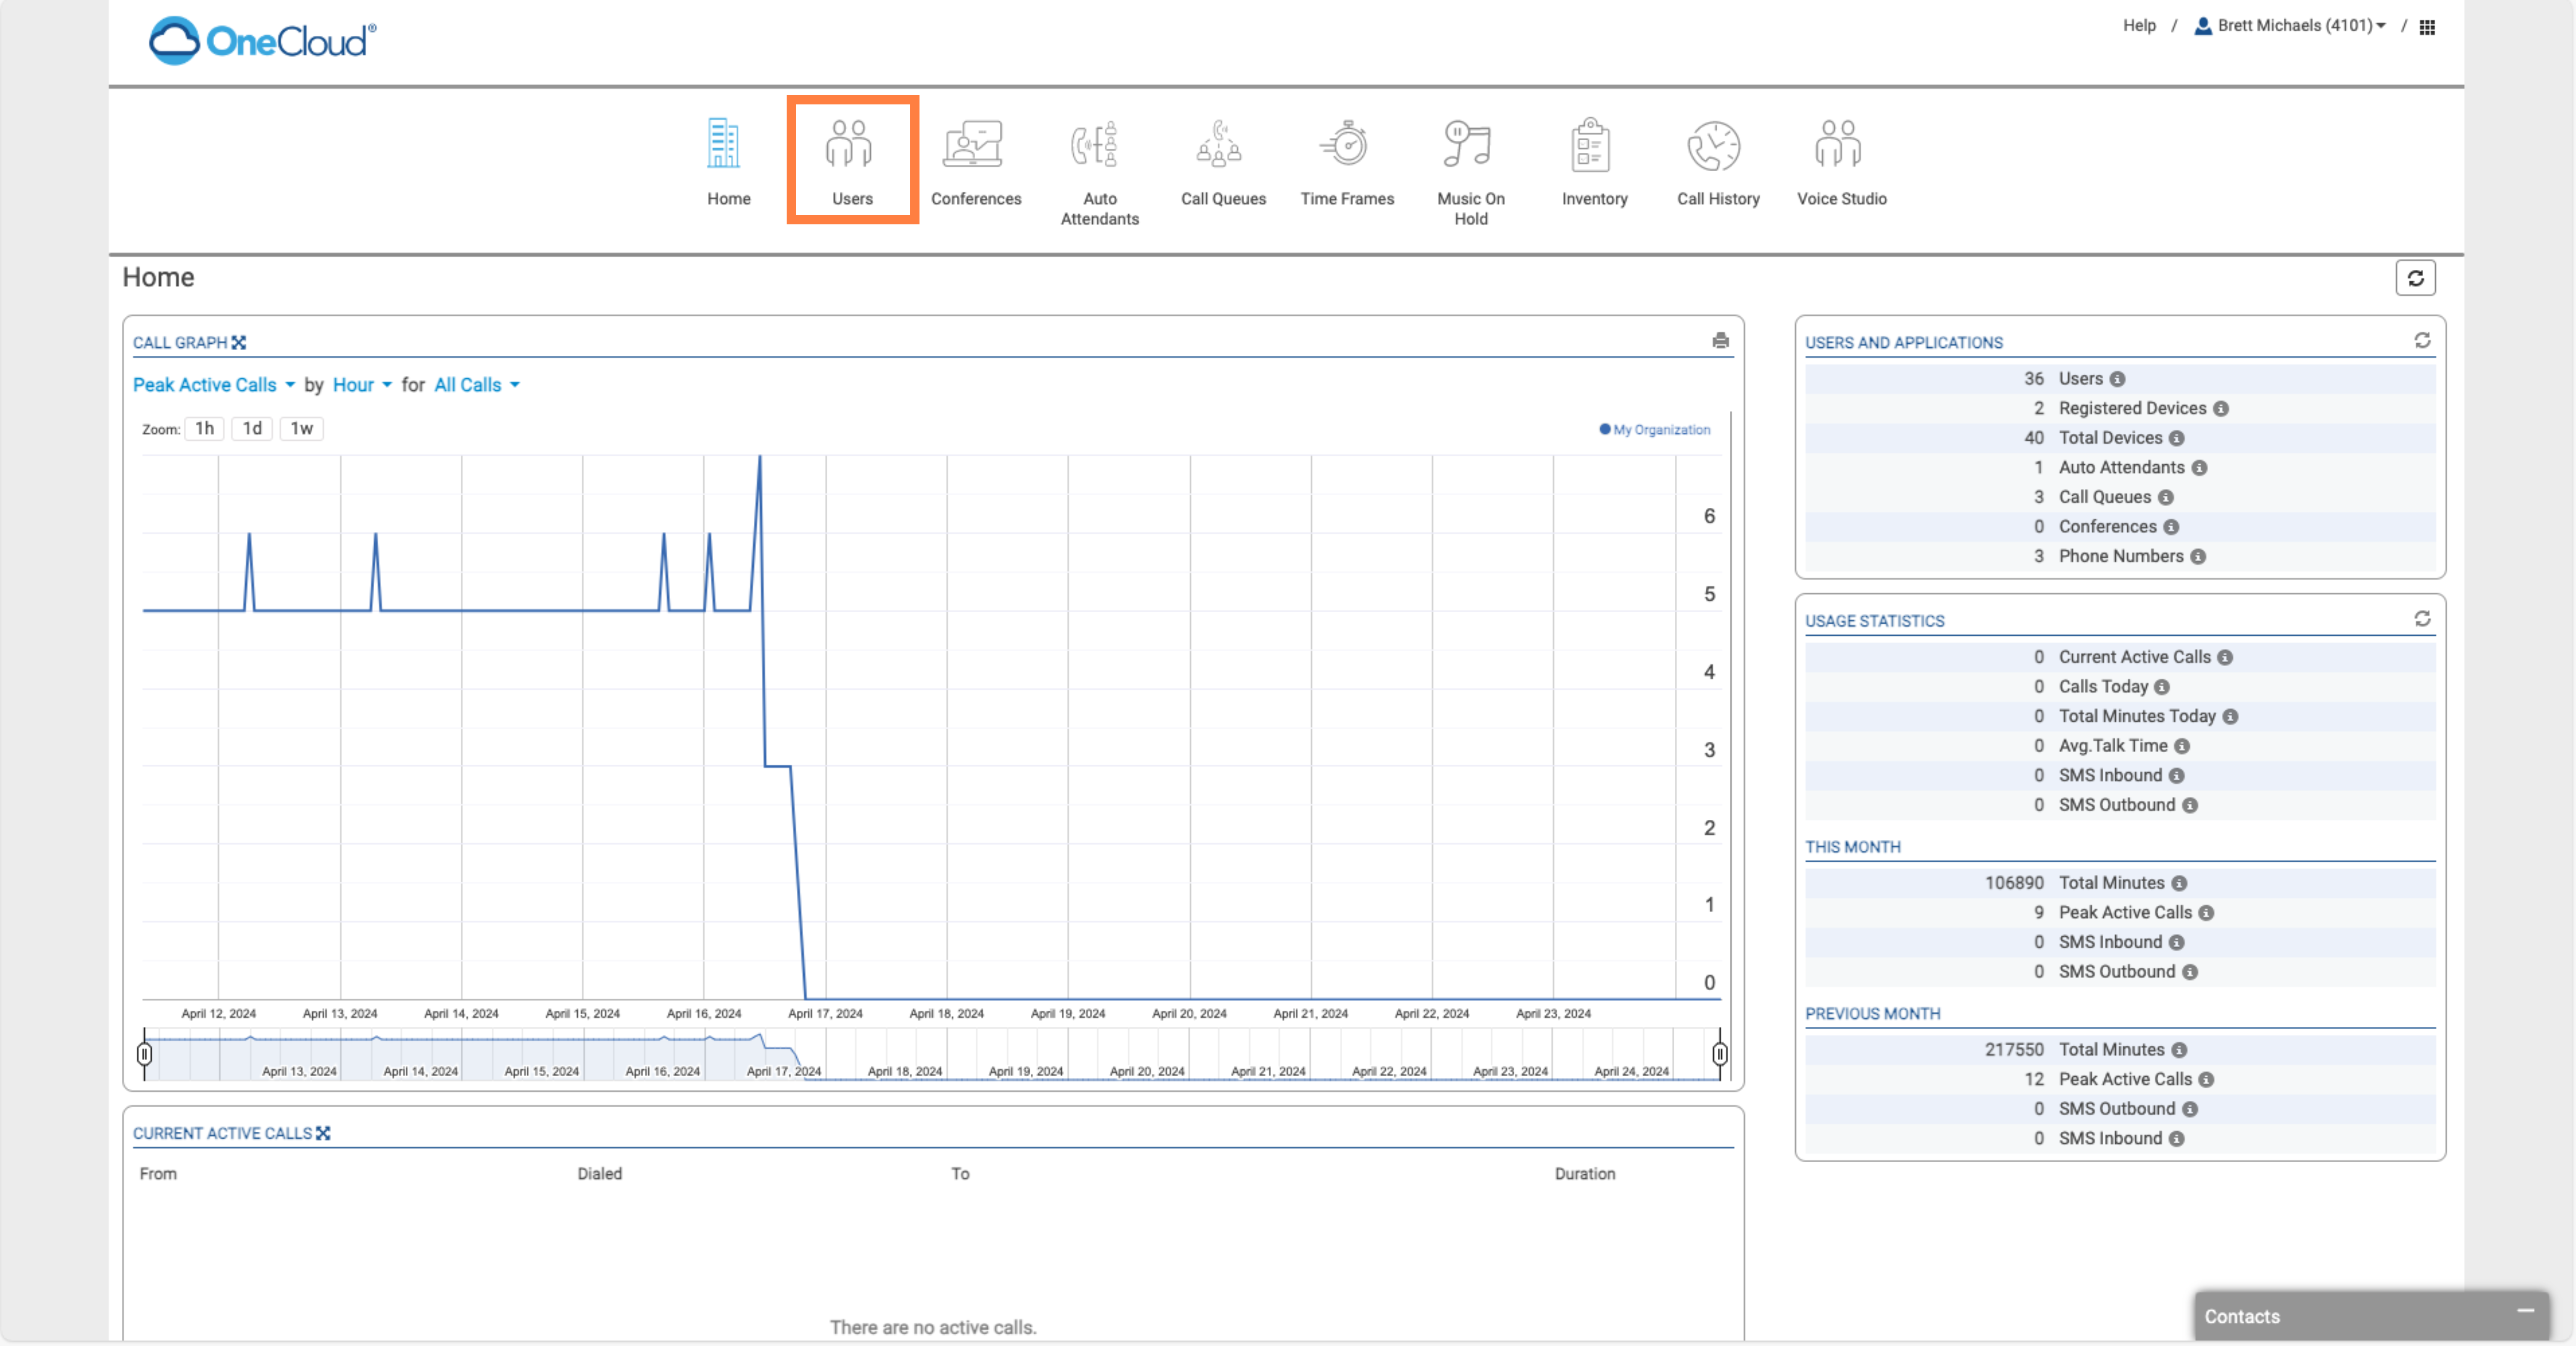Open Call Queues page
2576x1346 pixels.
tap(1223, 161)
